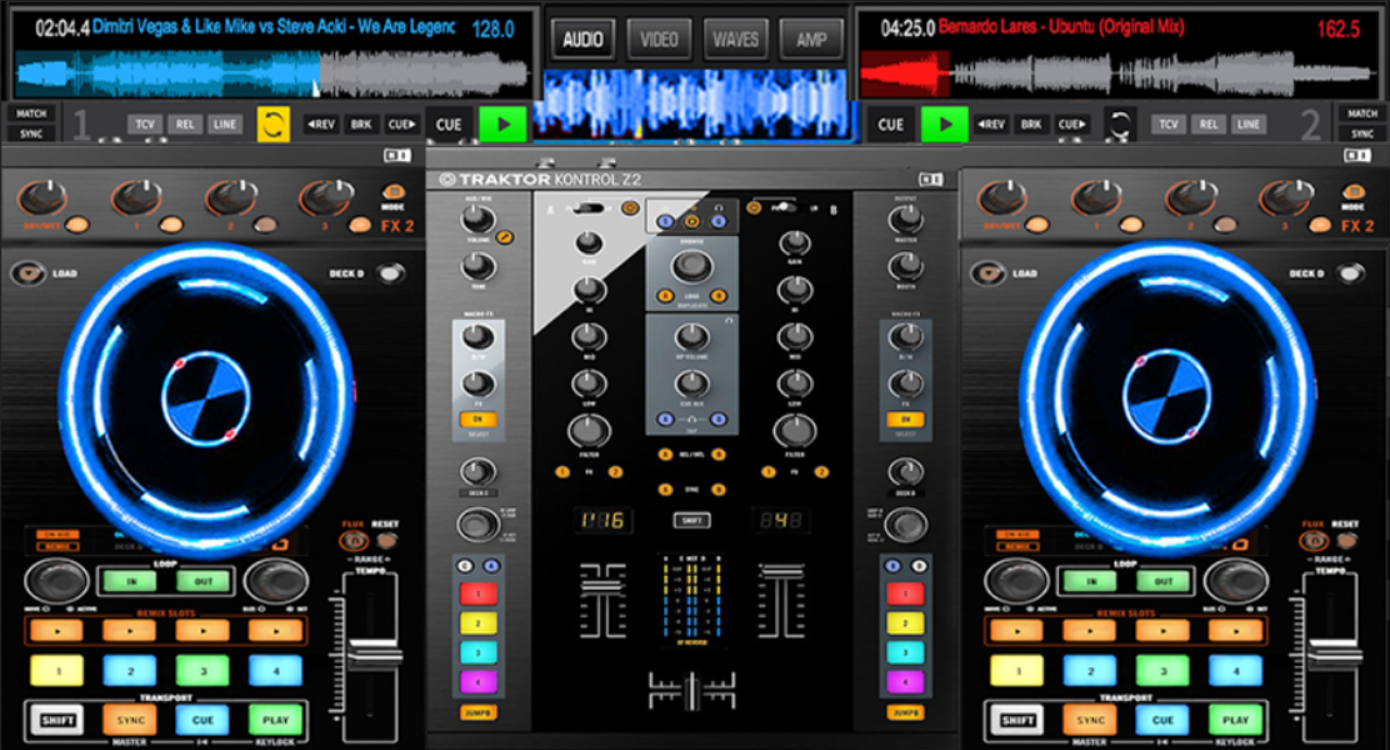Viewport: 1390px width, 750px height.
Task: Click the REV button on deck 1
Action: pyautogui.click(x=321, y=124)
